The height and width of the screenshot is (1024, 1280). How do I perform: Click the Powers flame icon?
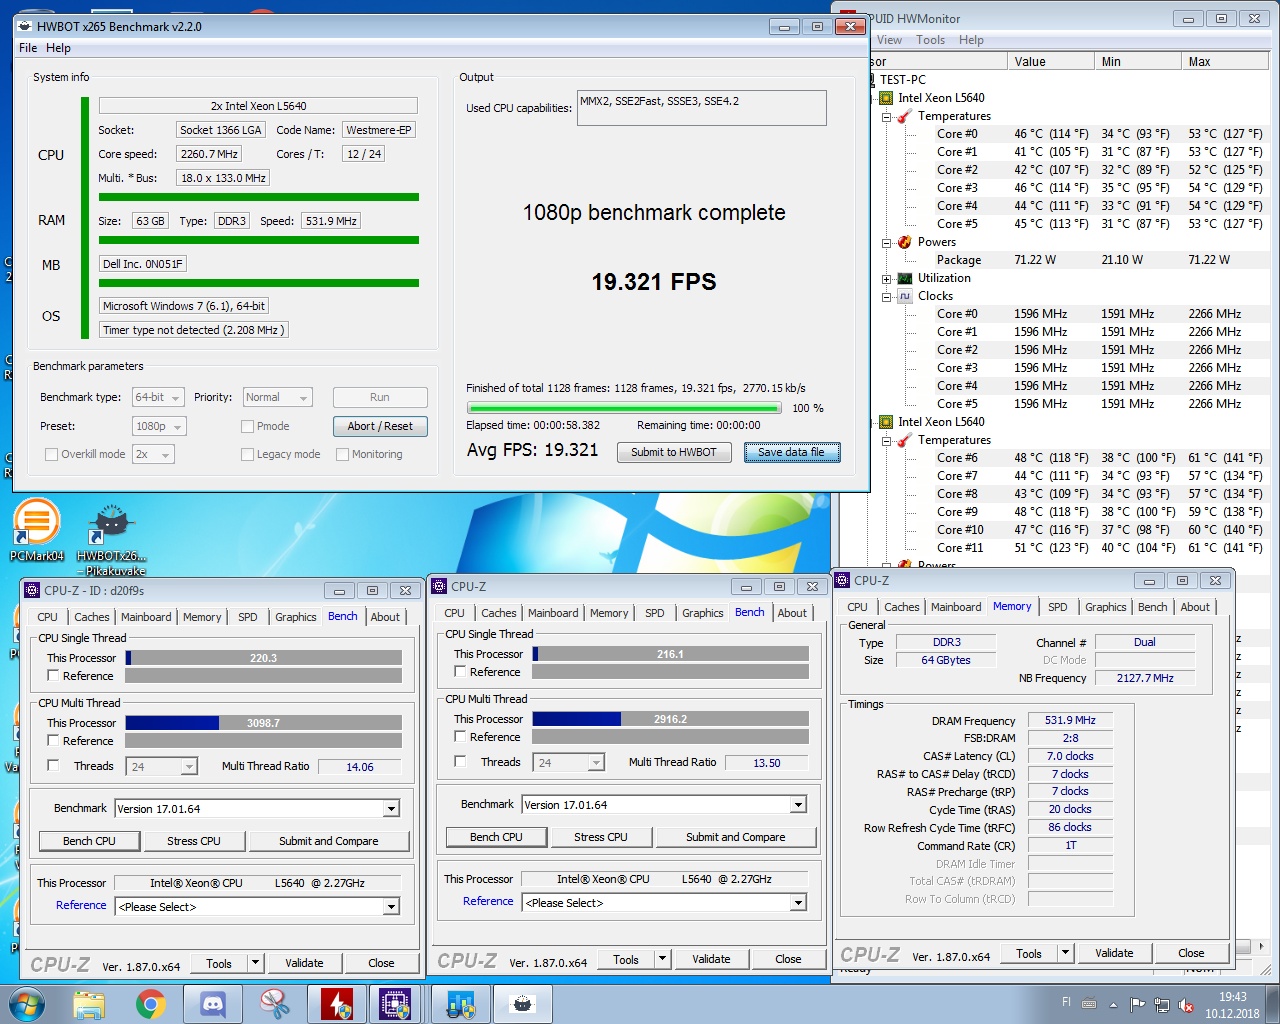click(x=904, y=242)
